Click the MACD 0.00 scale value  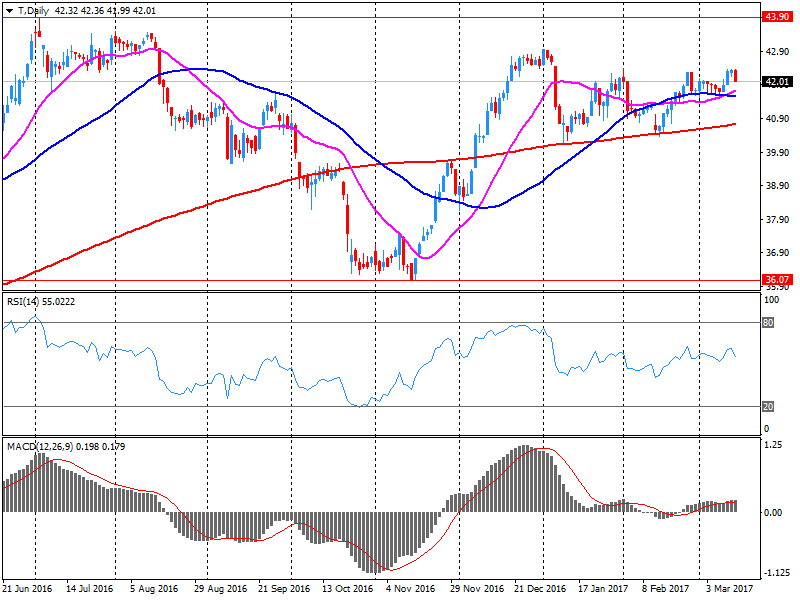pyautogui.click(x=772, y=512)
